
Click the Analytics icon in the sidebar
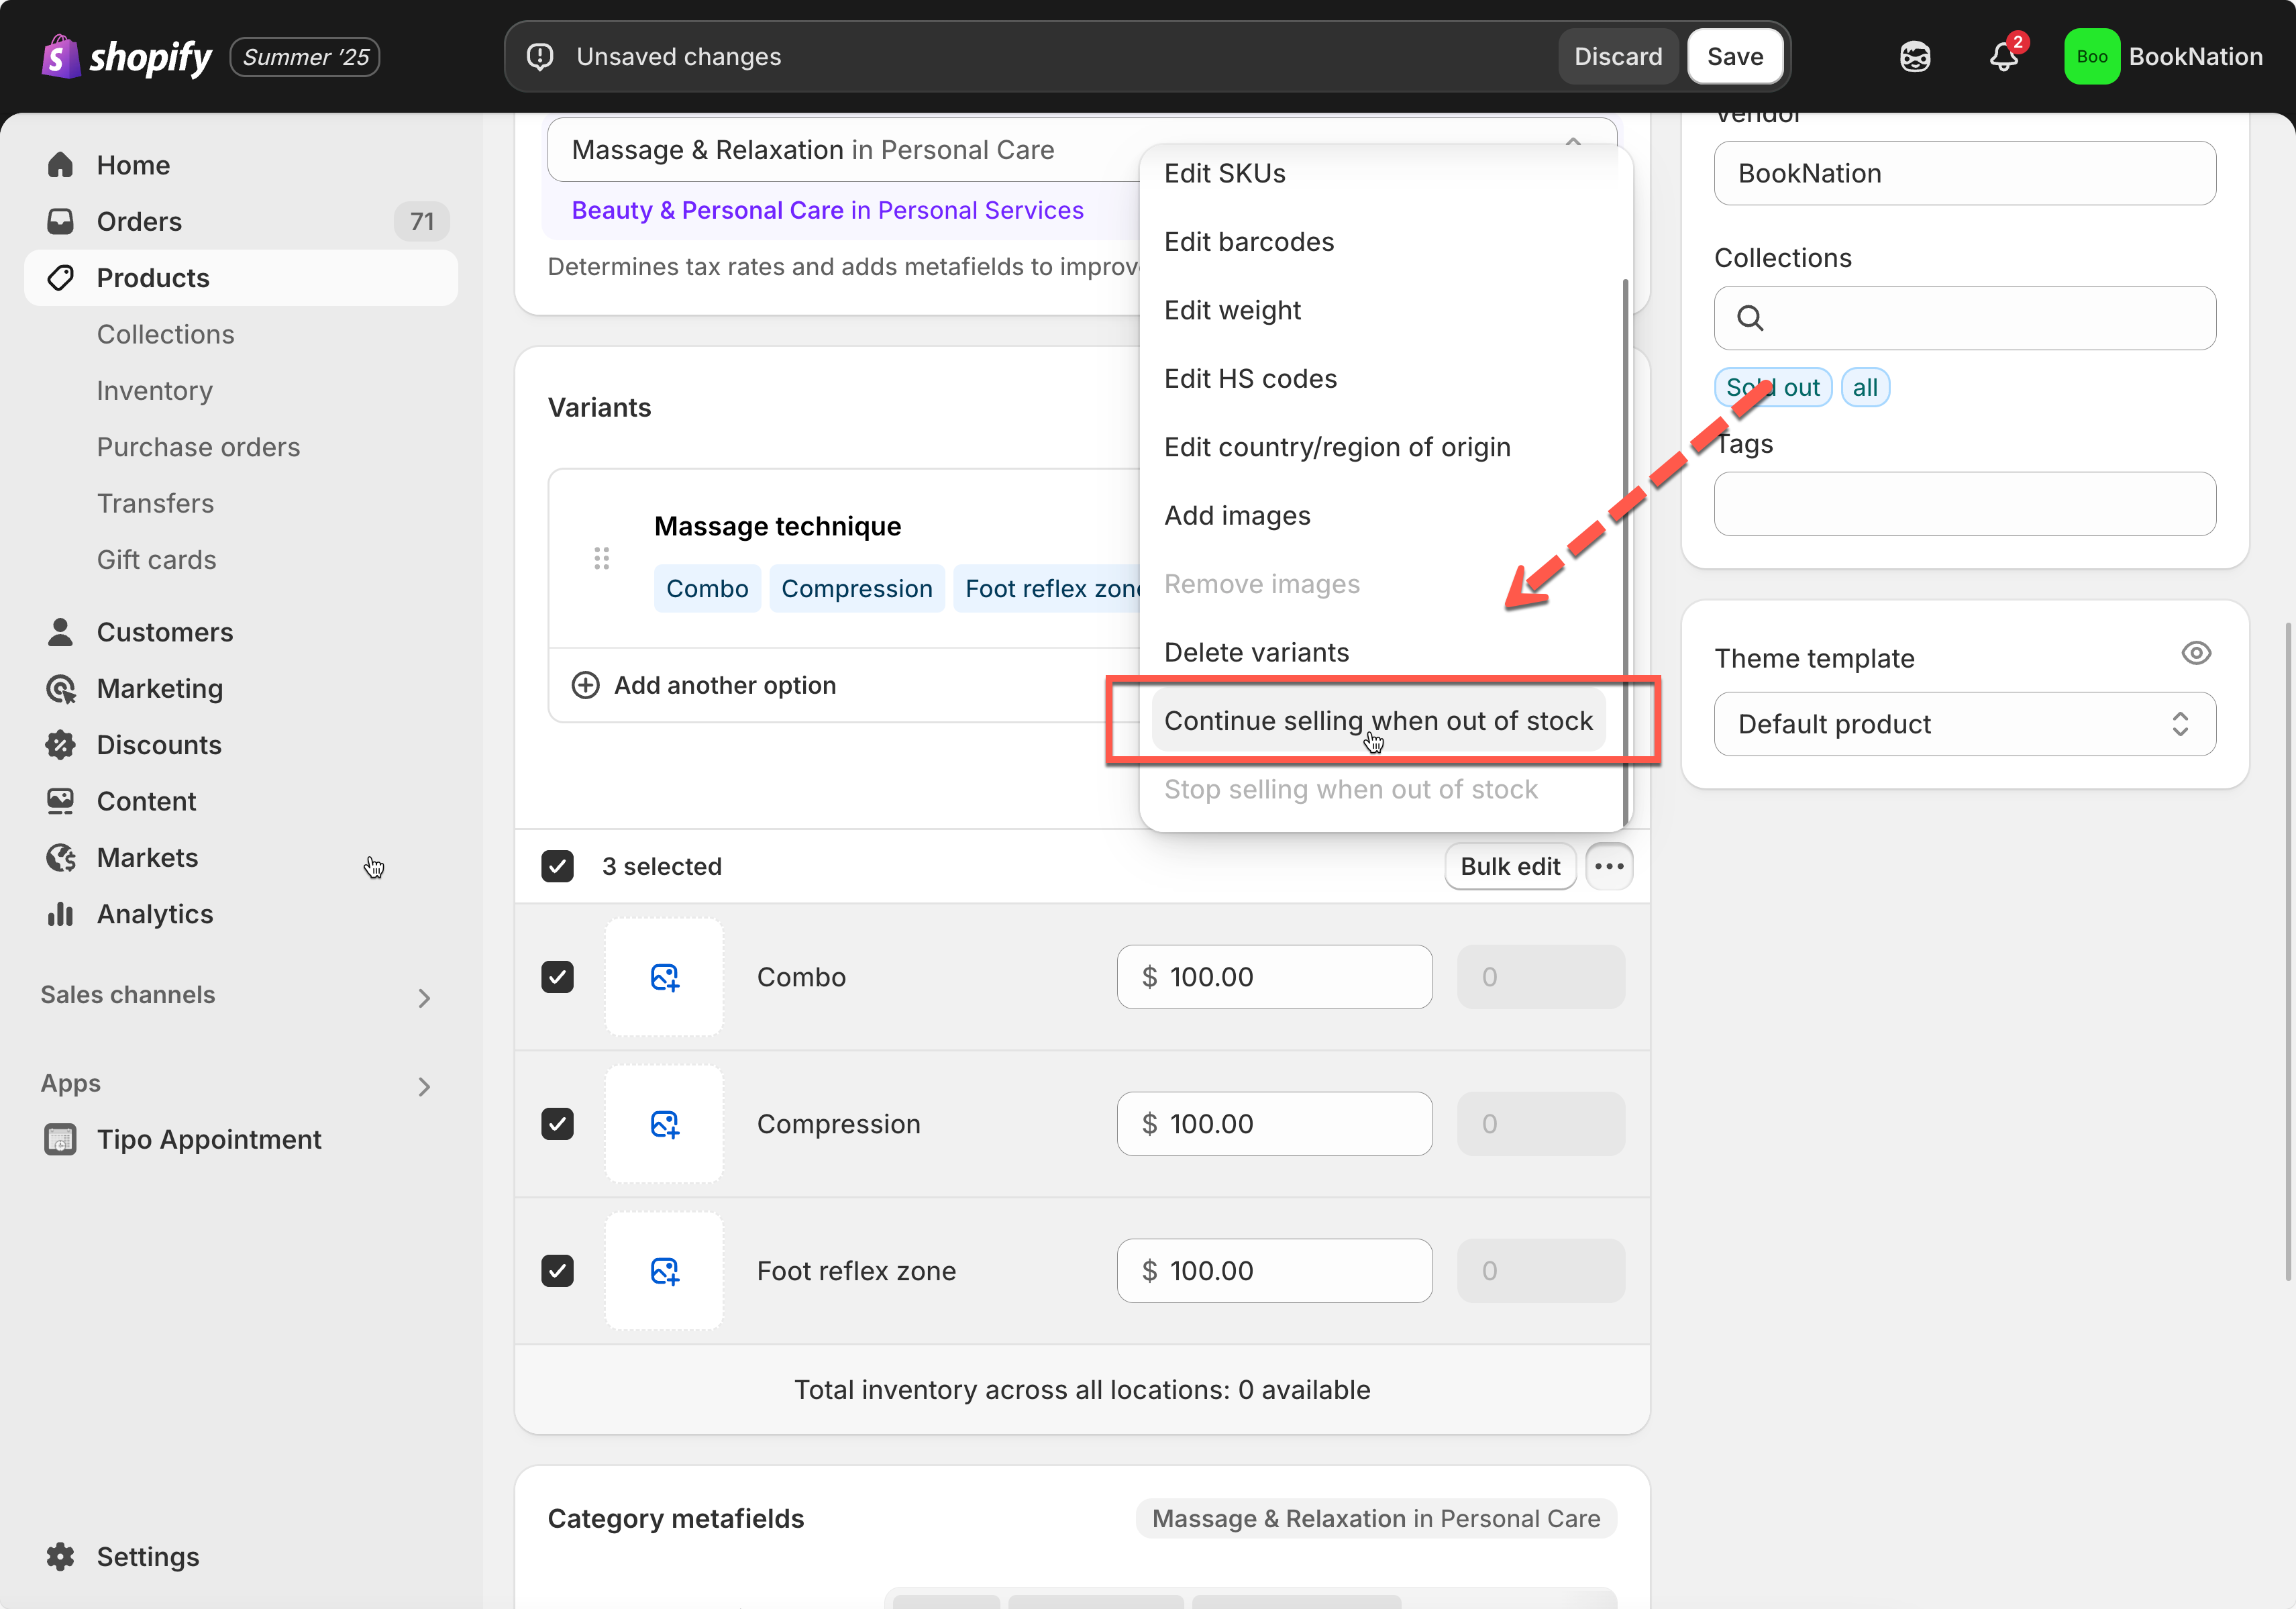pos(61,914)
